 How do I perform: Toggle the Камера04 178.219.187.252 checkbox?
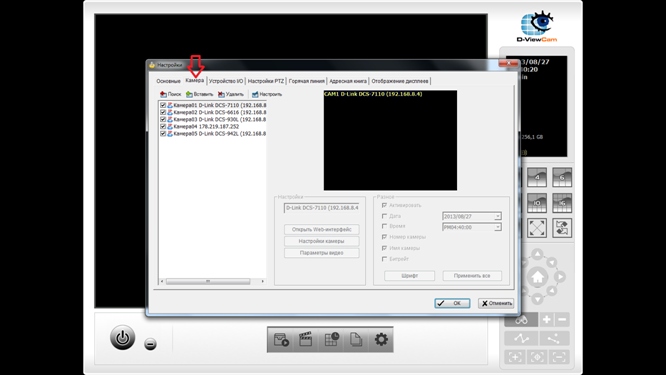click(163, 126)
